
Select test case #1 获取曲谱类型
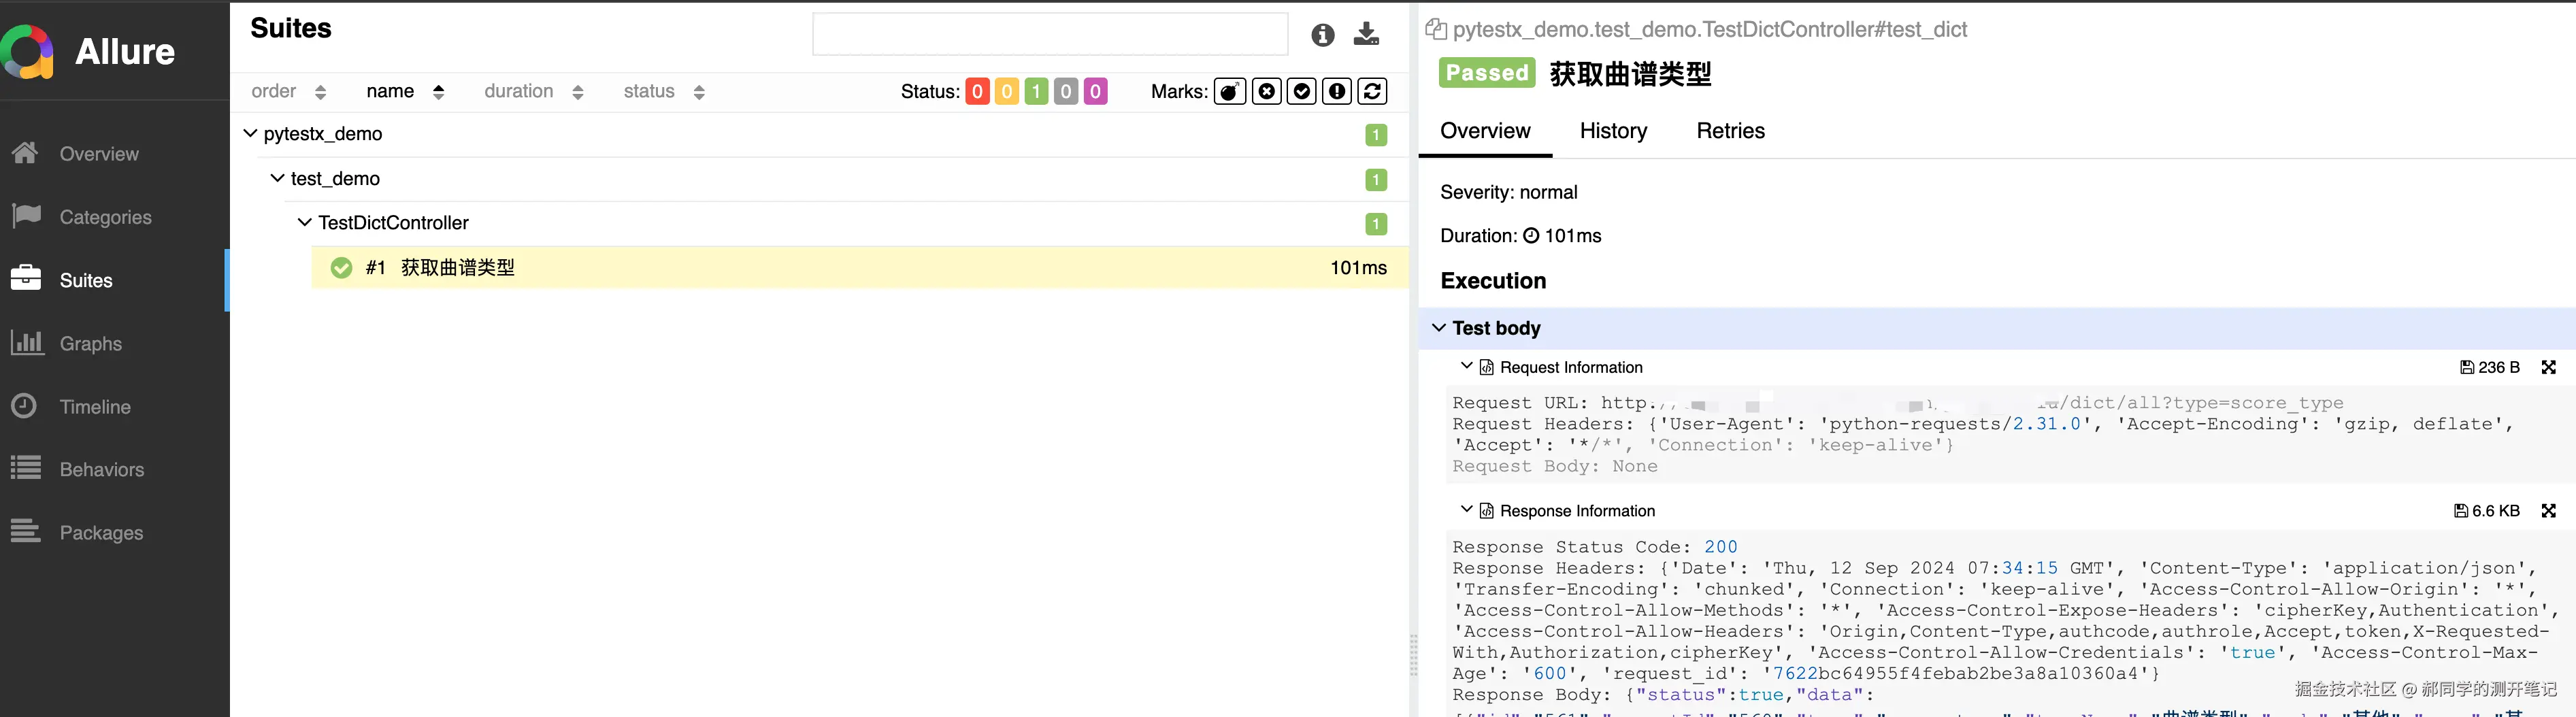[x=860, y=267]
